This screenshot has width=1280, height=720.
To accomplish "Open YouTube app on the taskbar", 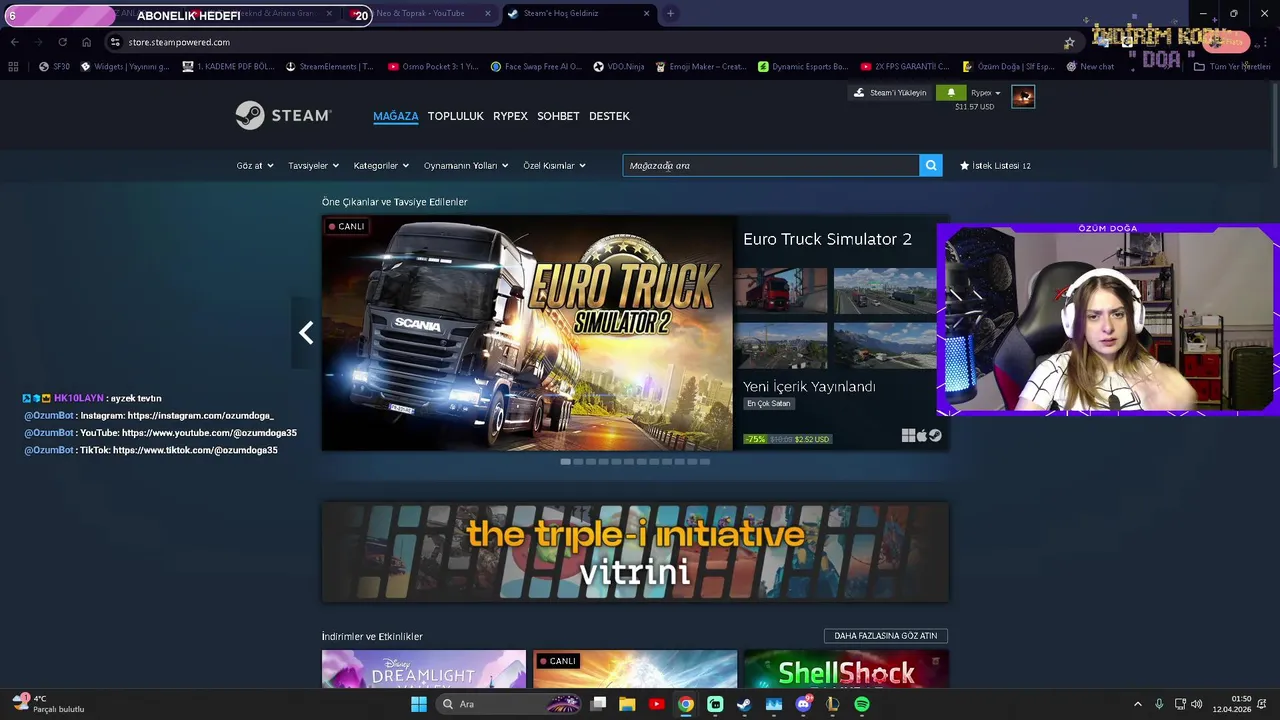I will (x=656, y=704).
